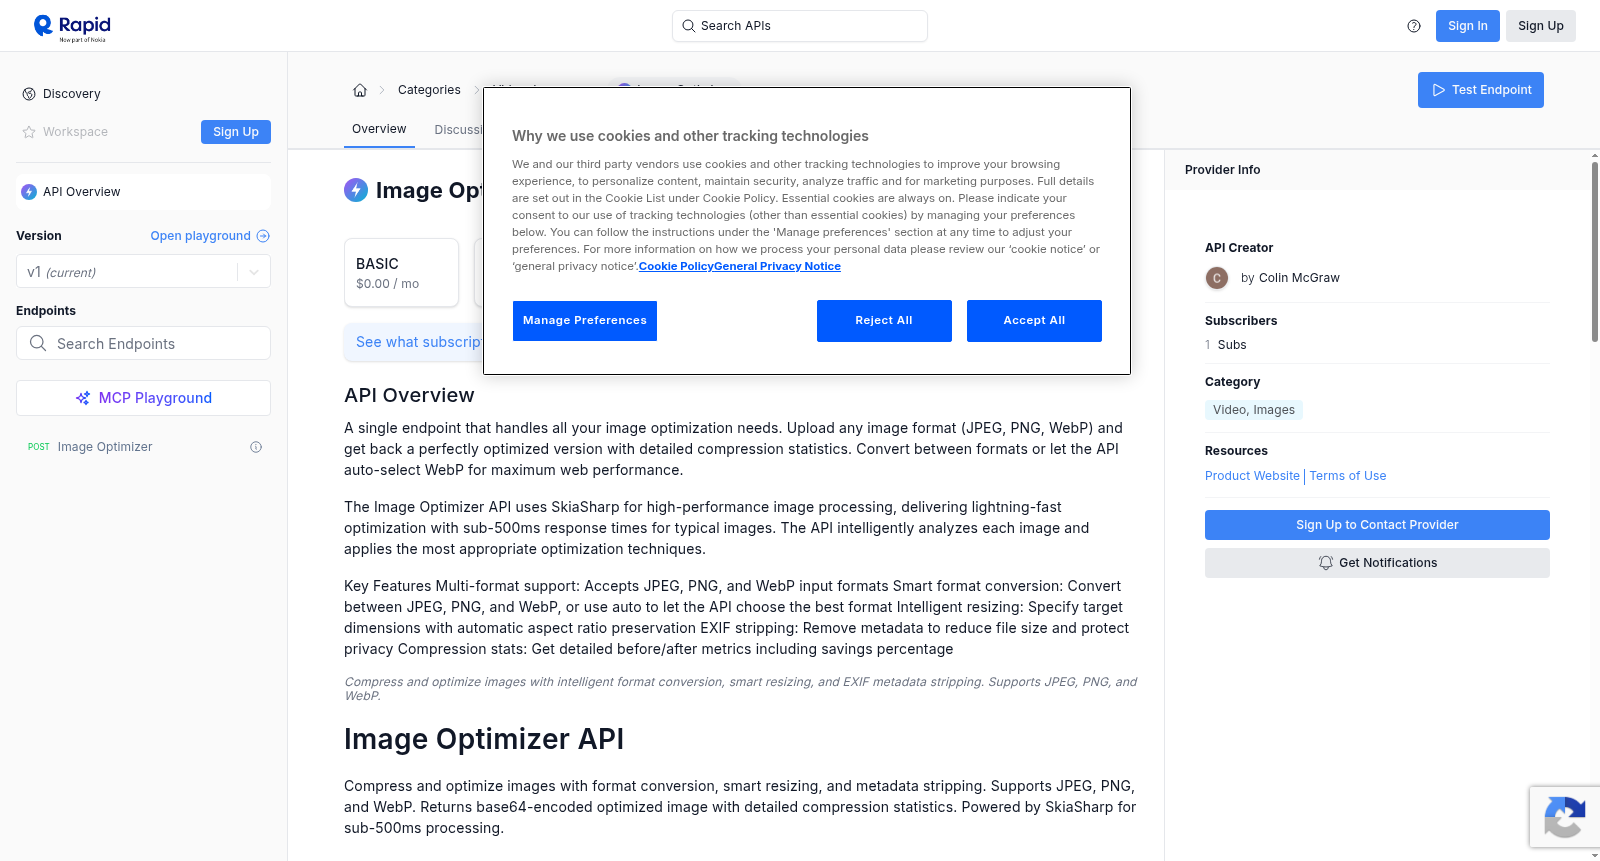Click the Test Endpoint button
The height and width of the screenshot is (861, 1600).
[x=1481, y=90]
